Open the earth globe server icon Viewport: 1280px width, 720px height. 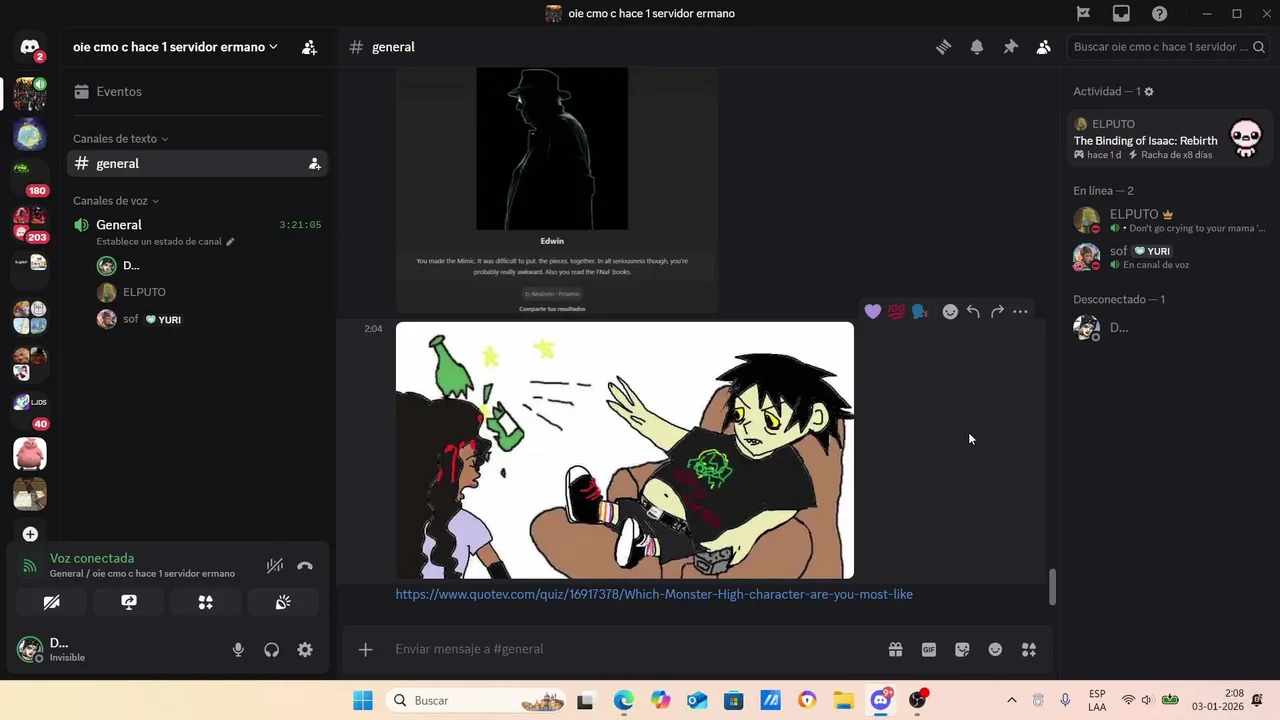[x=30, y=134]
